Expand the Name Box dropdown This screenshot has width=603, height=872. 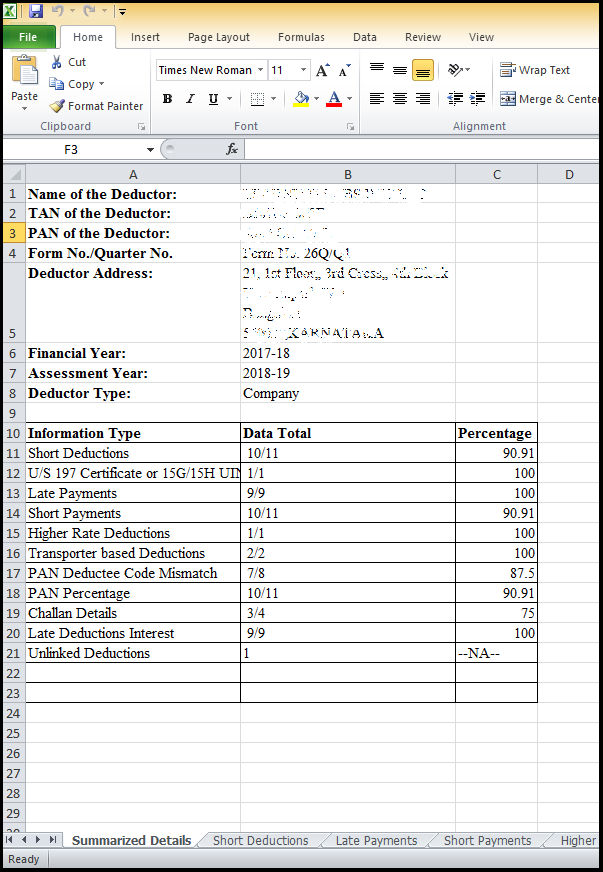(x=150, y=150)
